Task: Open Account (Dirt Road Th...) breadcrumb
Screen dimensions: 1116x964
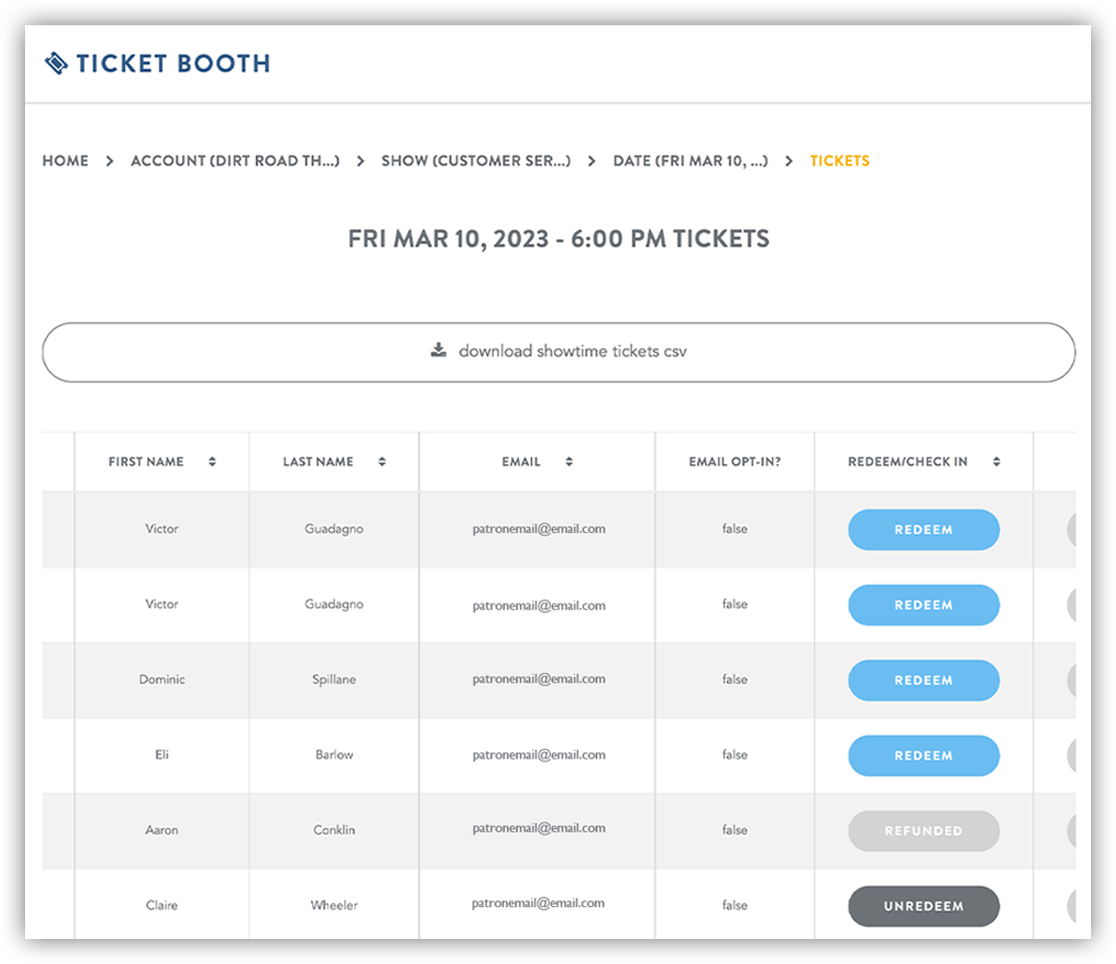Action: click(x=235, y=161)
